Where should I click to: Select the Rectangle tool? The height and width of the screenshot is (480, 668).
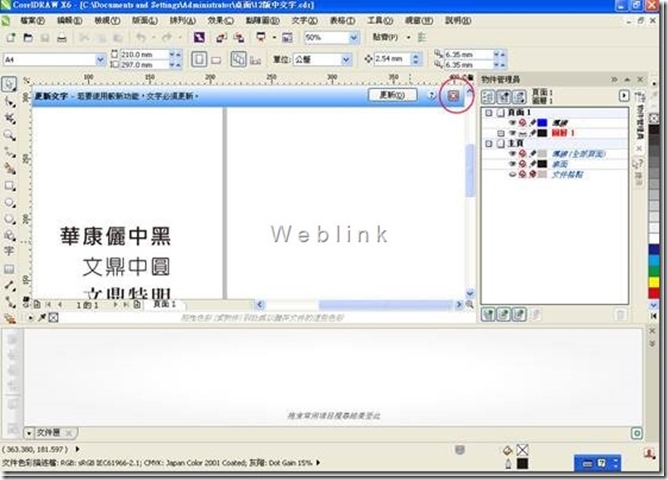(9, 186)
